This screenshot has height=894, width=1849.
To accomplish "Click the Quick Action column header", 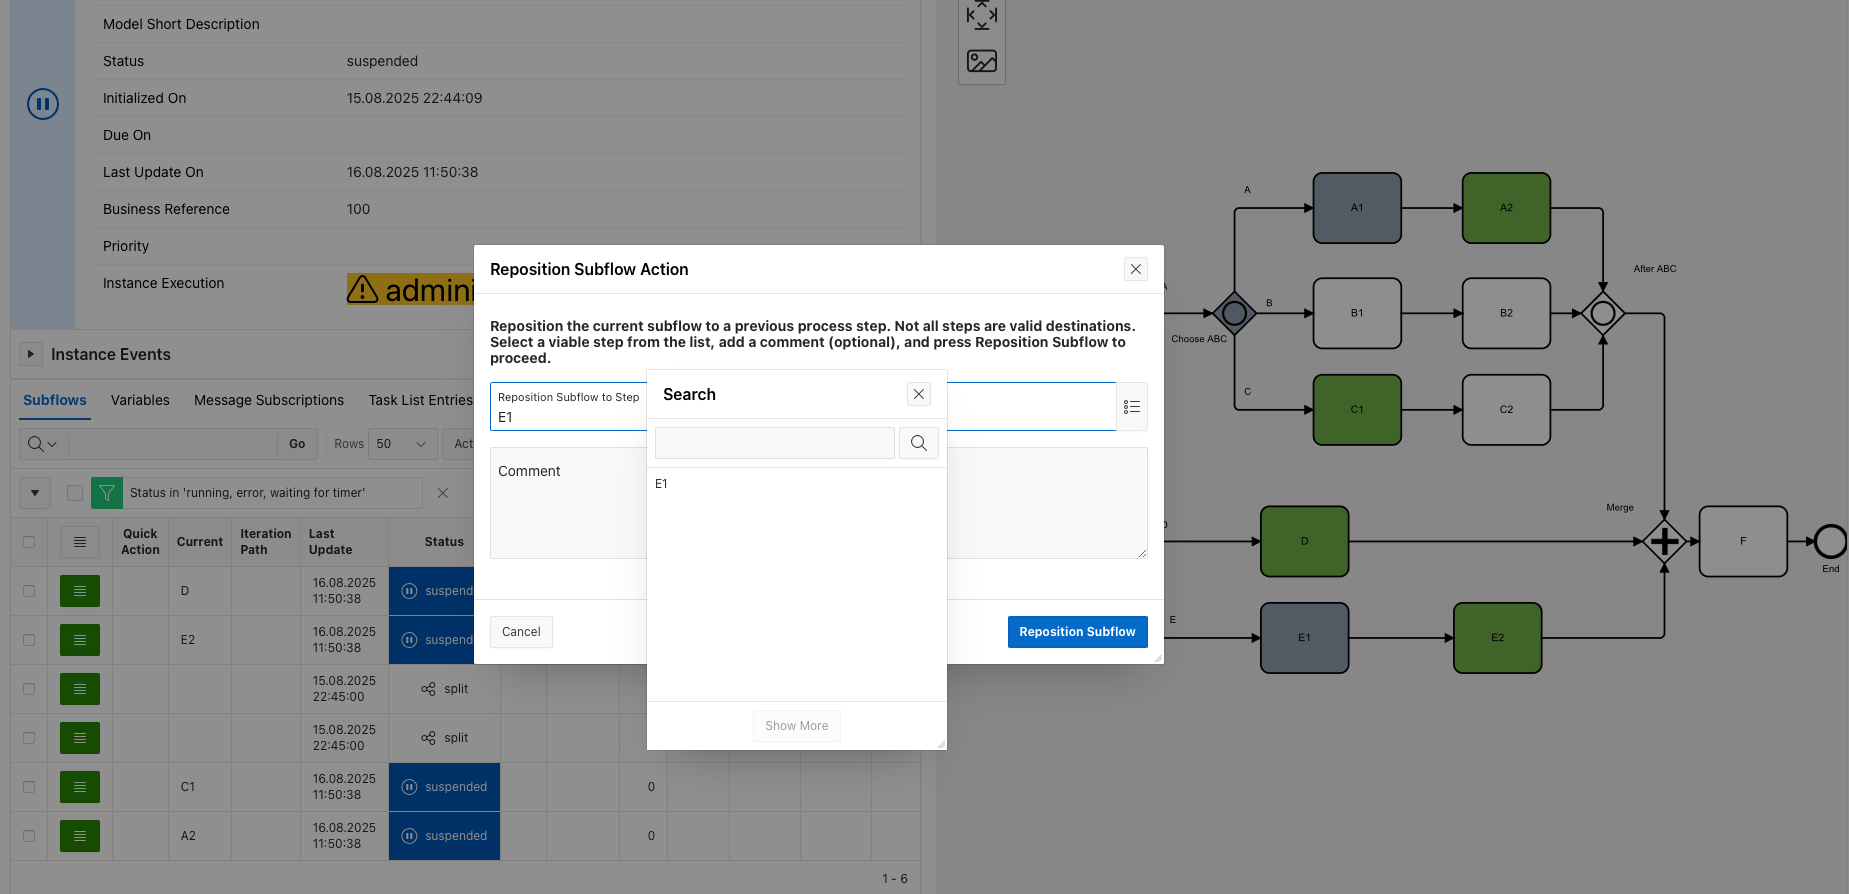I will (x=140, y=542).
